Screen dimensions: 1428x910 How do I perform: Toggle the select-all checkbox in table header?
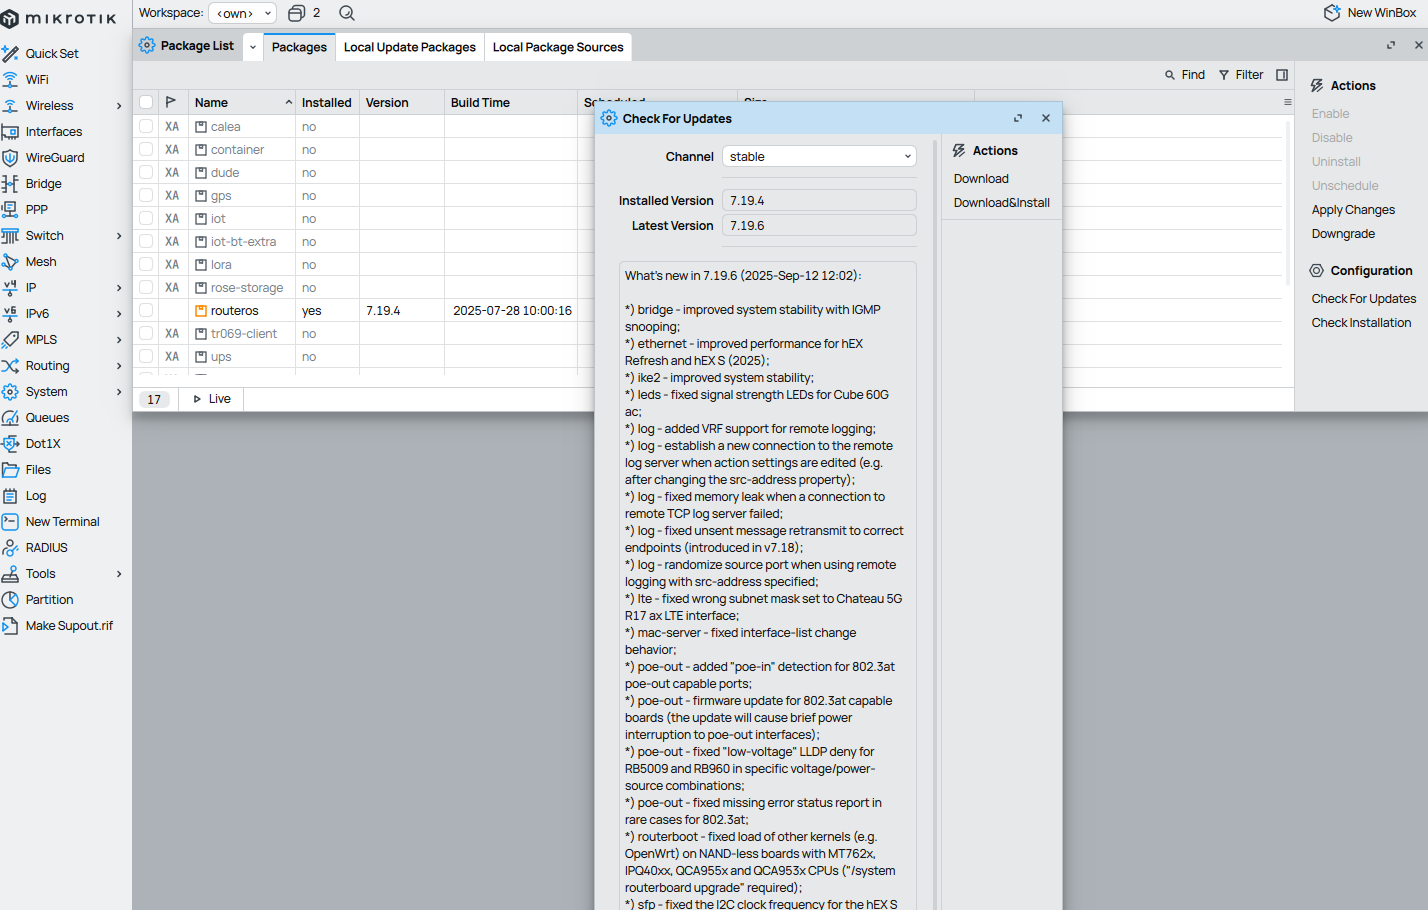point(146,102)
